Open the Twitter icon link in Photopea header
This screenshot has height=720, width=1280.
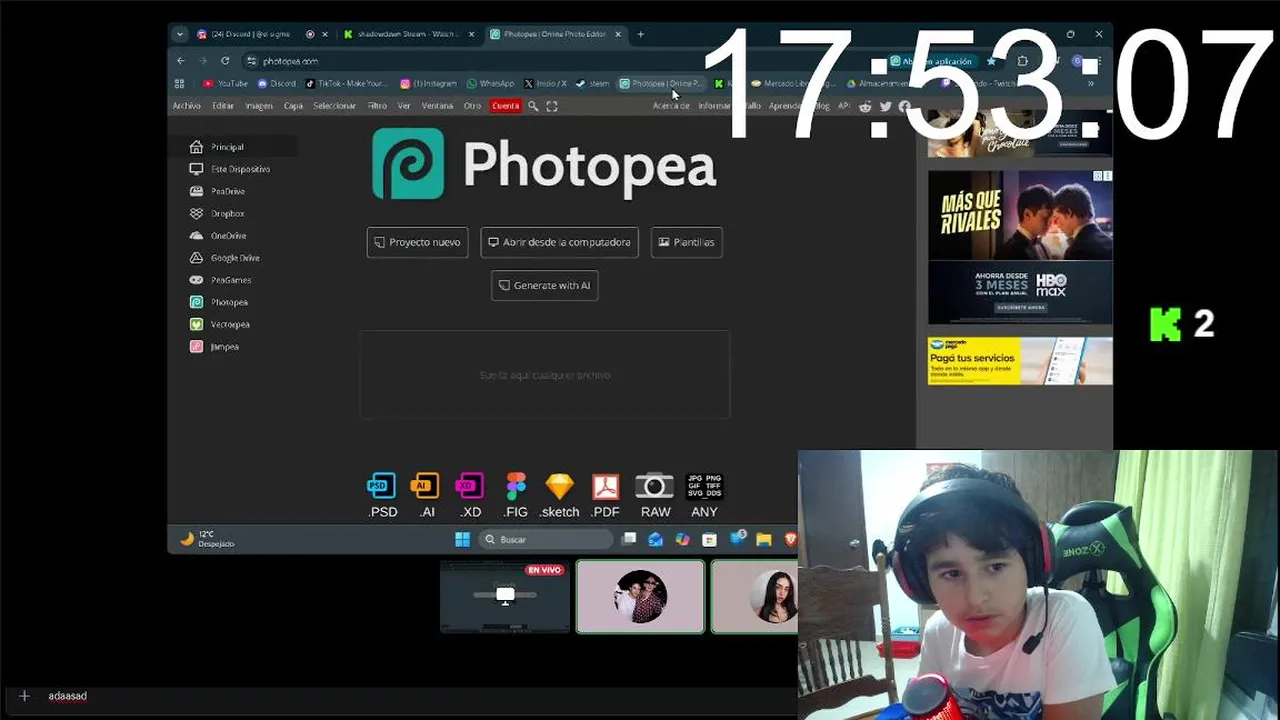pos(885,106)
